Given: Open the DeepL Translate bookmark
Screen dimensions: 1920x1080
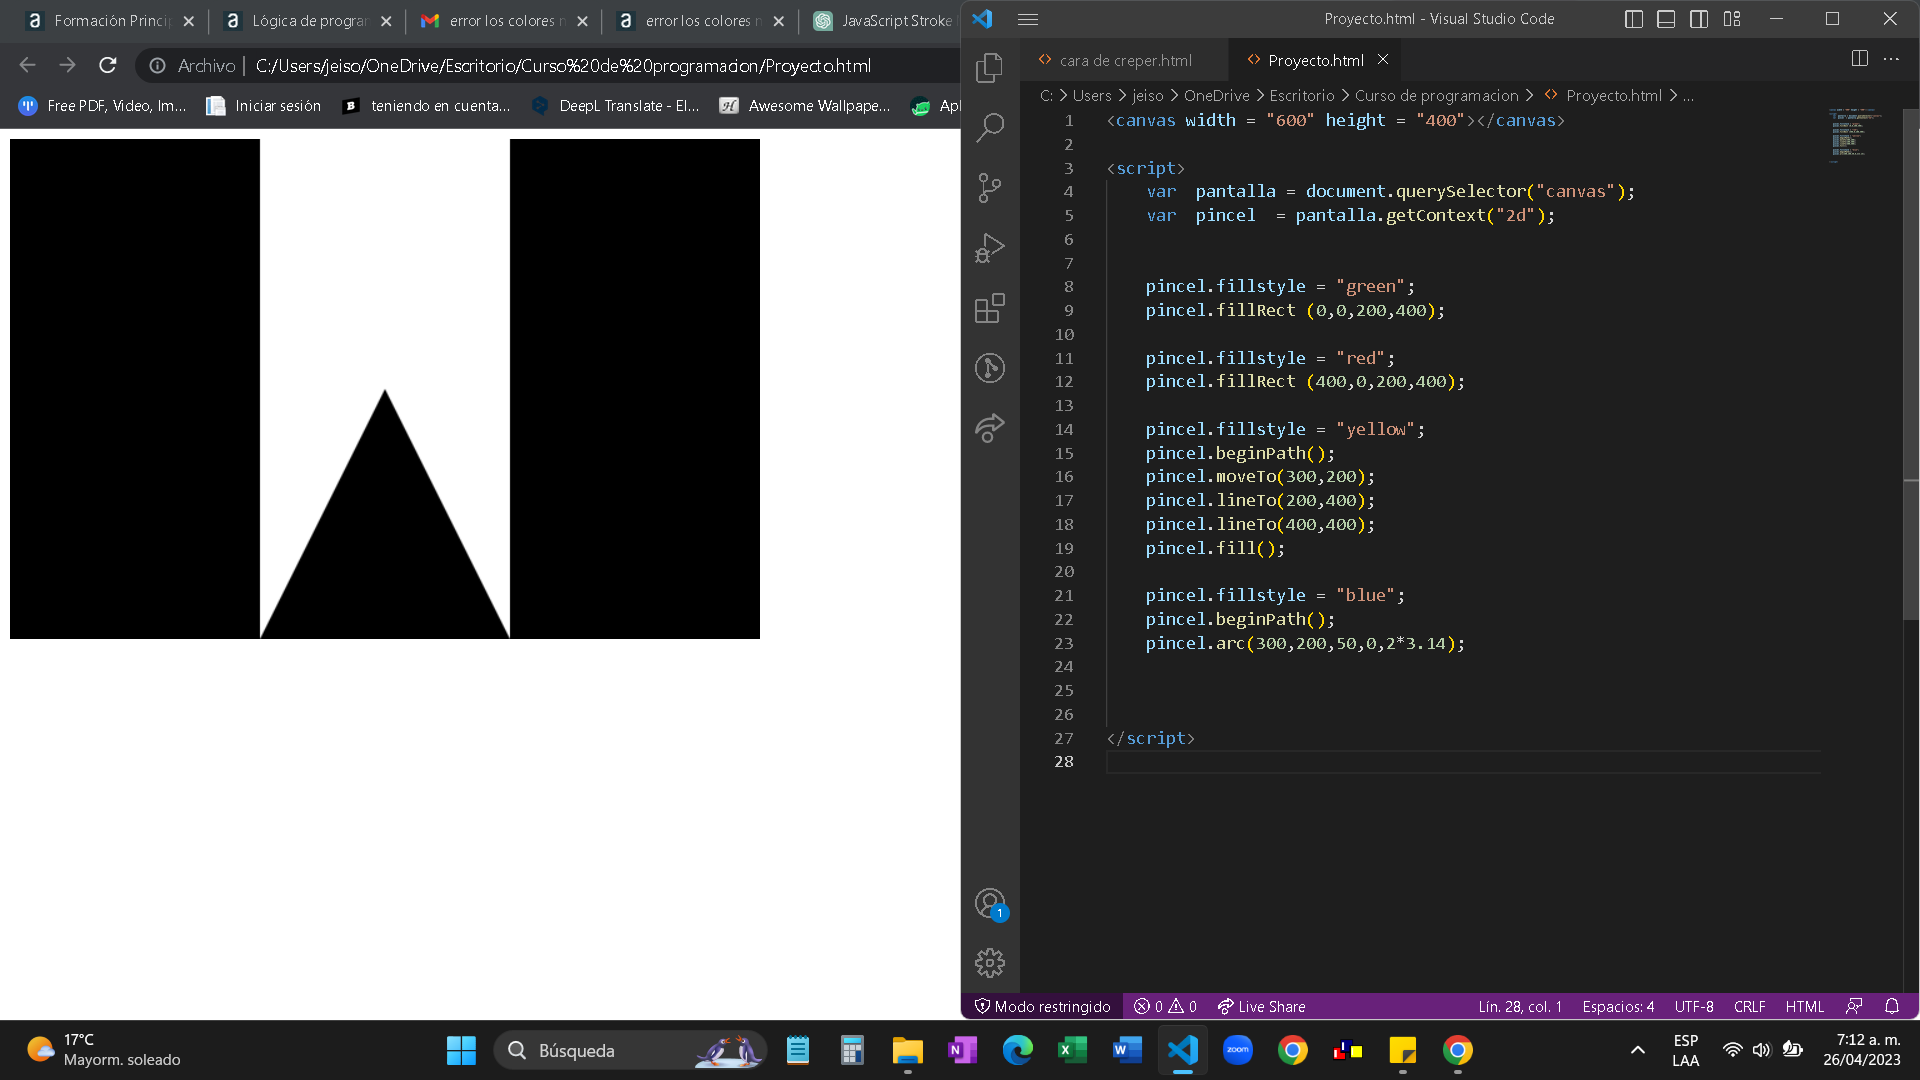Looking at the screenshot, I should pos(615,106).
